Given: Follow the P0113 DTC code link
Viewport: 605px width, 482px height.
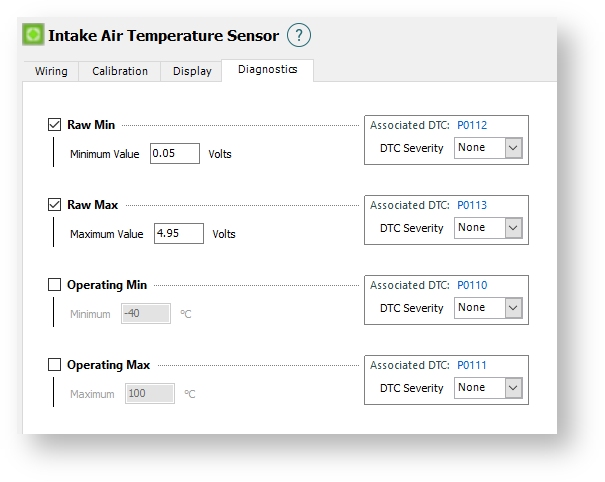Looking at the screenshot, I should [472, 205].
